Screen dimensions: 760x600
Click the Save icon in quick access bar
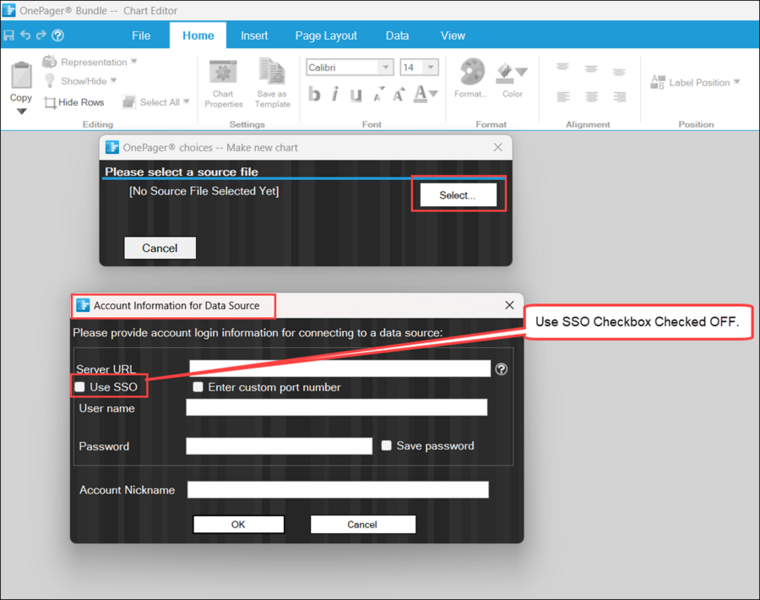[x=9, y=35]
